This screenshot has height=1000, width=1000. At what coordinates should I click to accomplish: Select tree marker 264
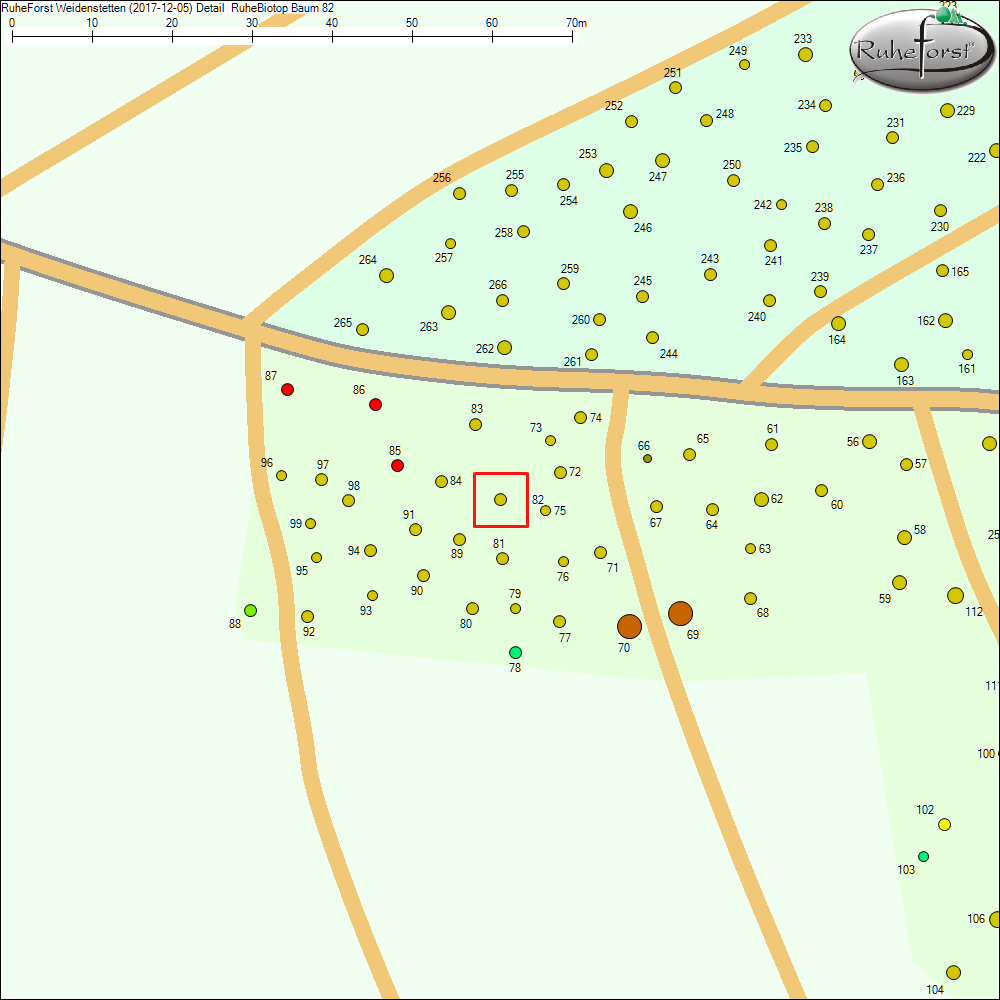point(386,275)
